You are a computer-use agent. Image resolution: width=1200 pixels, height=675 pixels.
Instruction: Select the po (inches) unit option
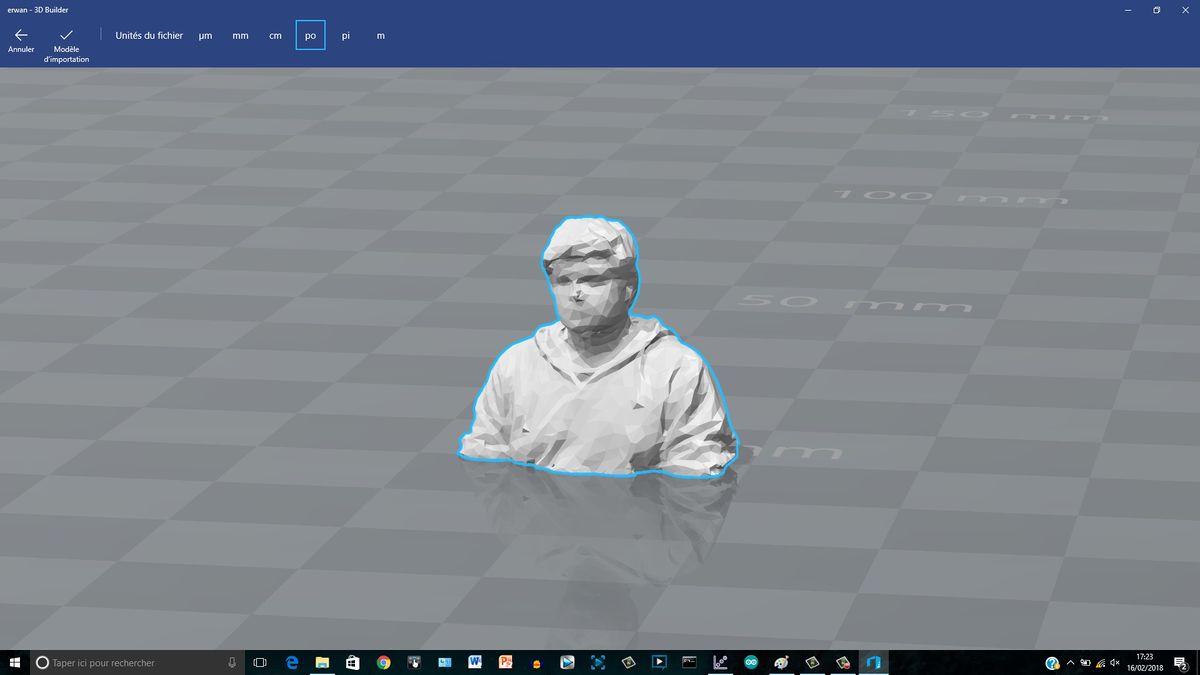pos(310,36)
